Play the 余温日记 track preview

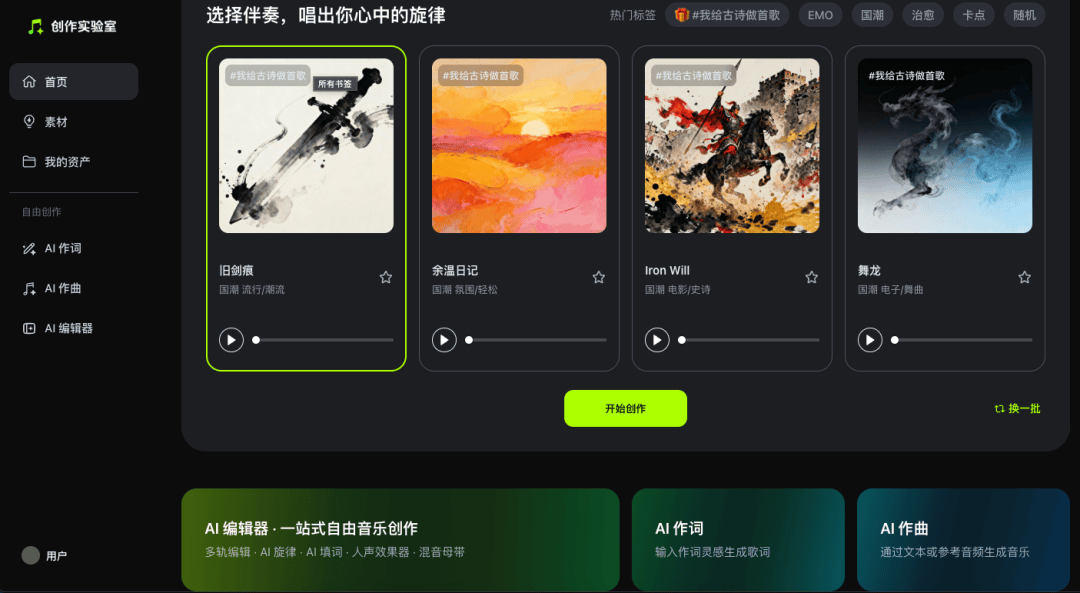click(444, 340)
